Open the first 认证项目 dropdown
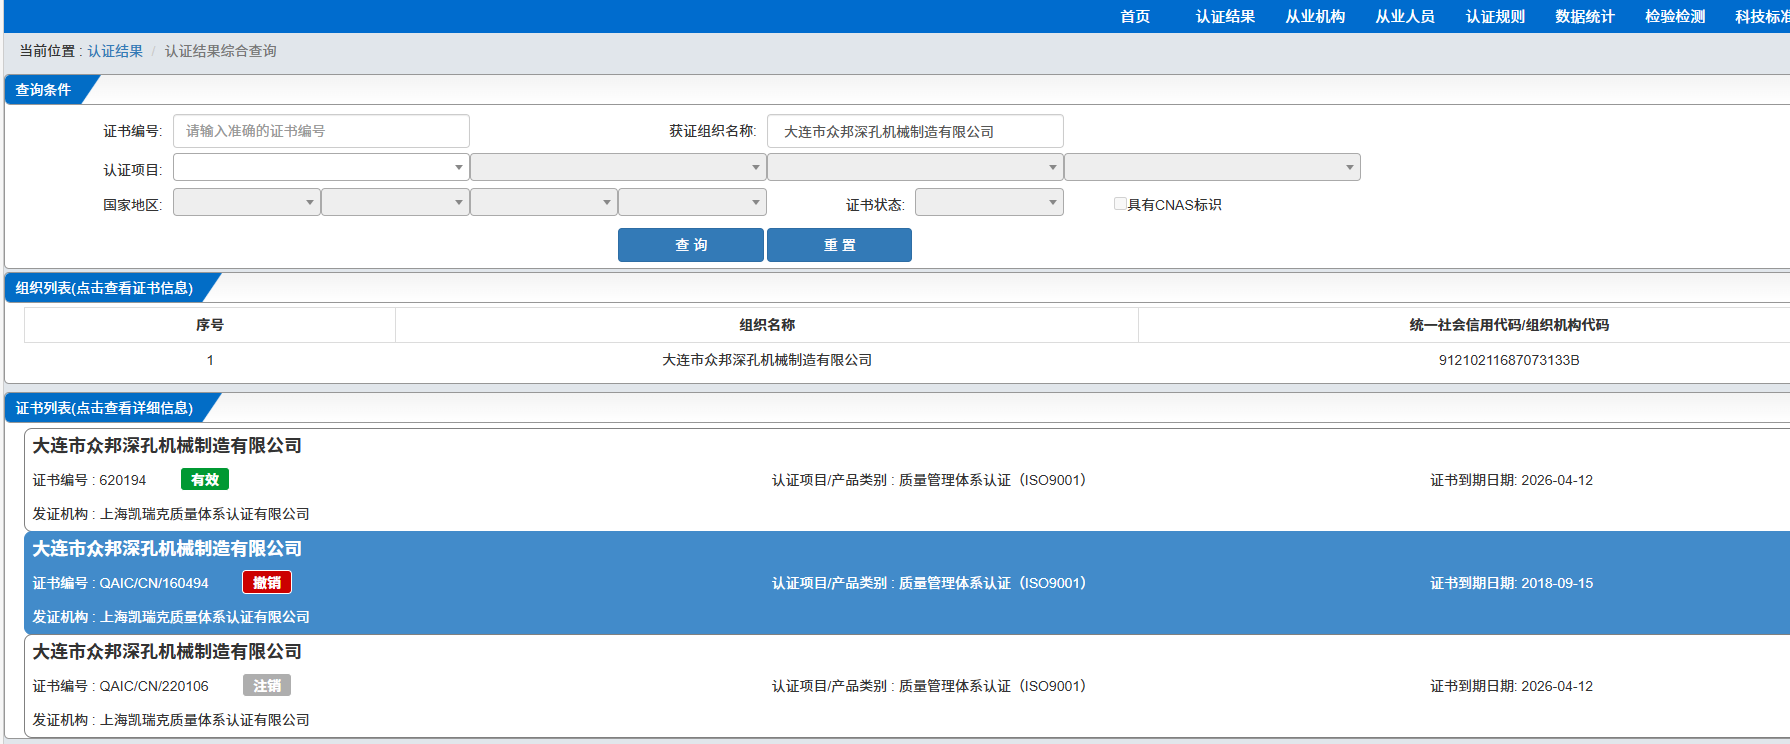 click(320, 167)
